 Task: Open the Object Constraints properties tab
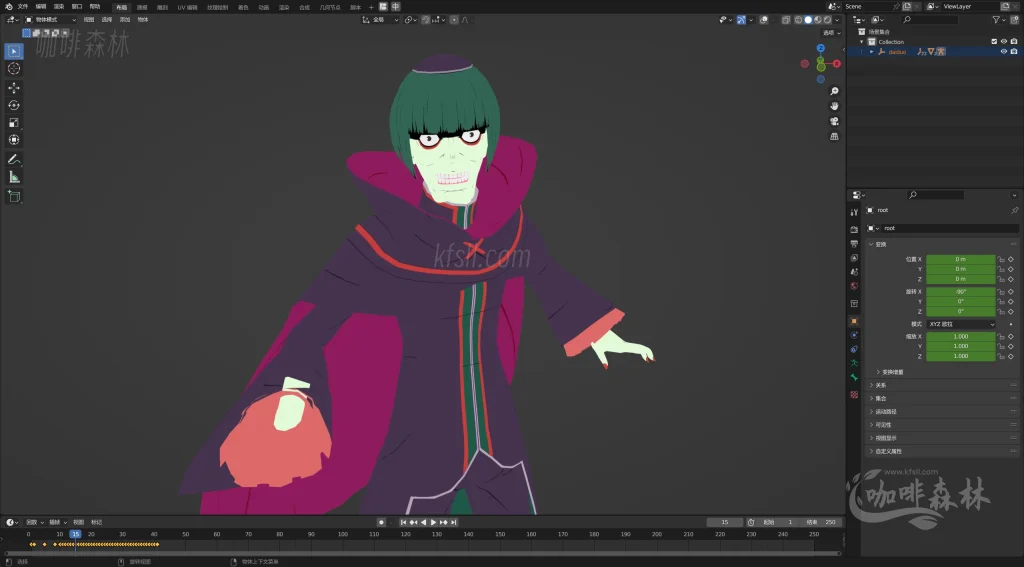pos(854,349)
